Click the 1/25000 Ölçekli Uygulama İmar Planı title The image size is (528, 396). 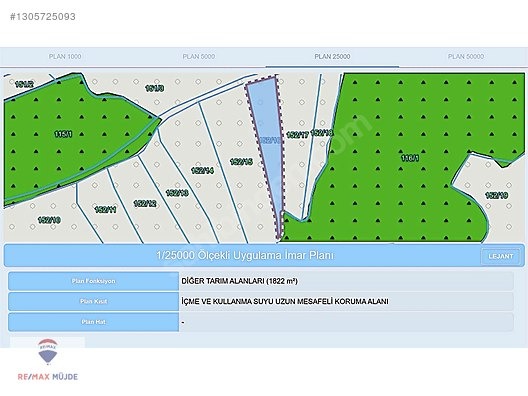click(245, 255)
